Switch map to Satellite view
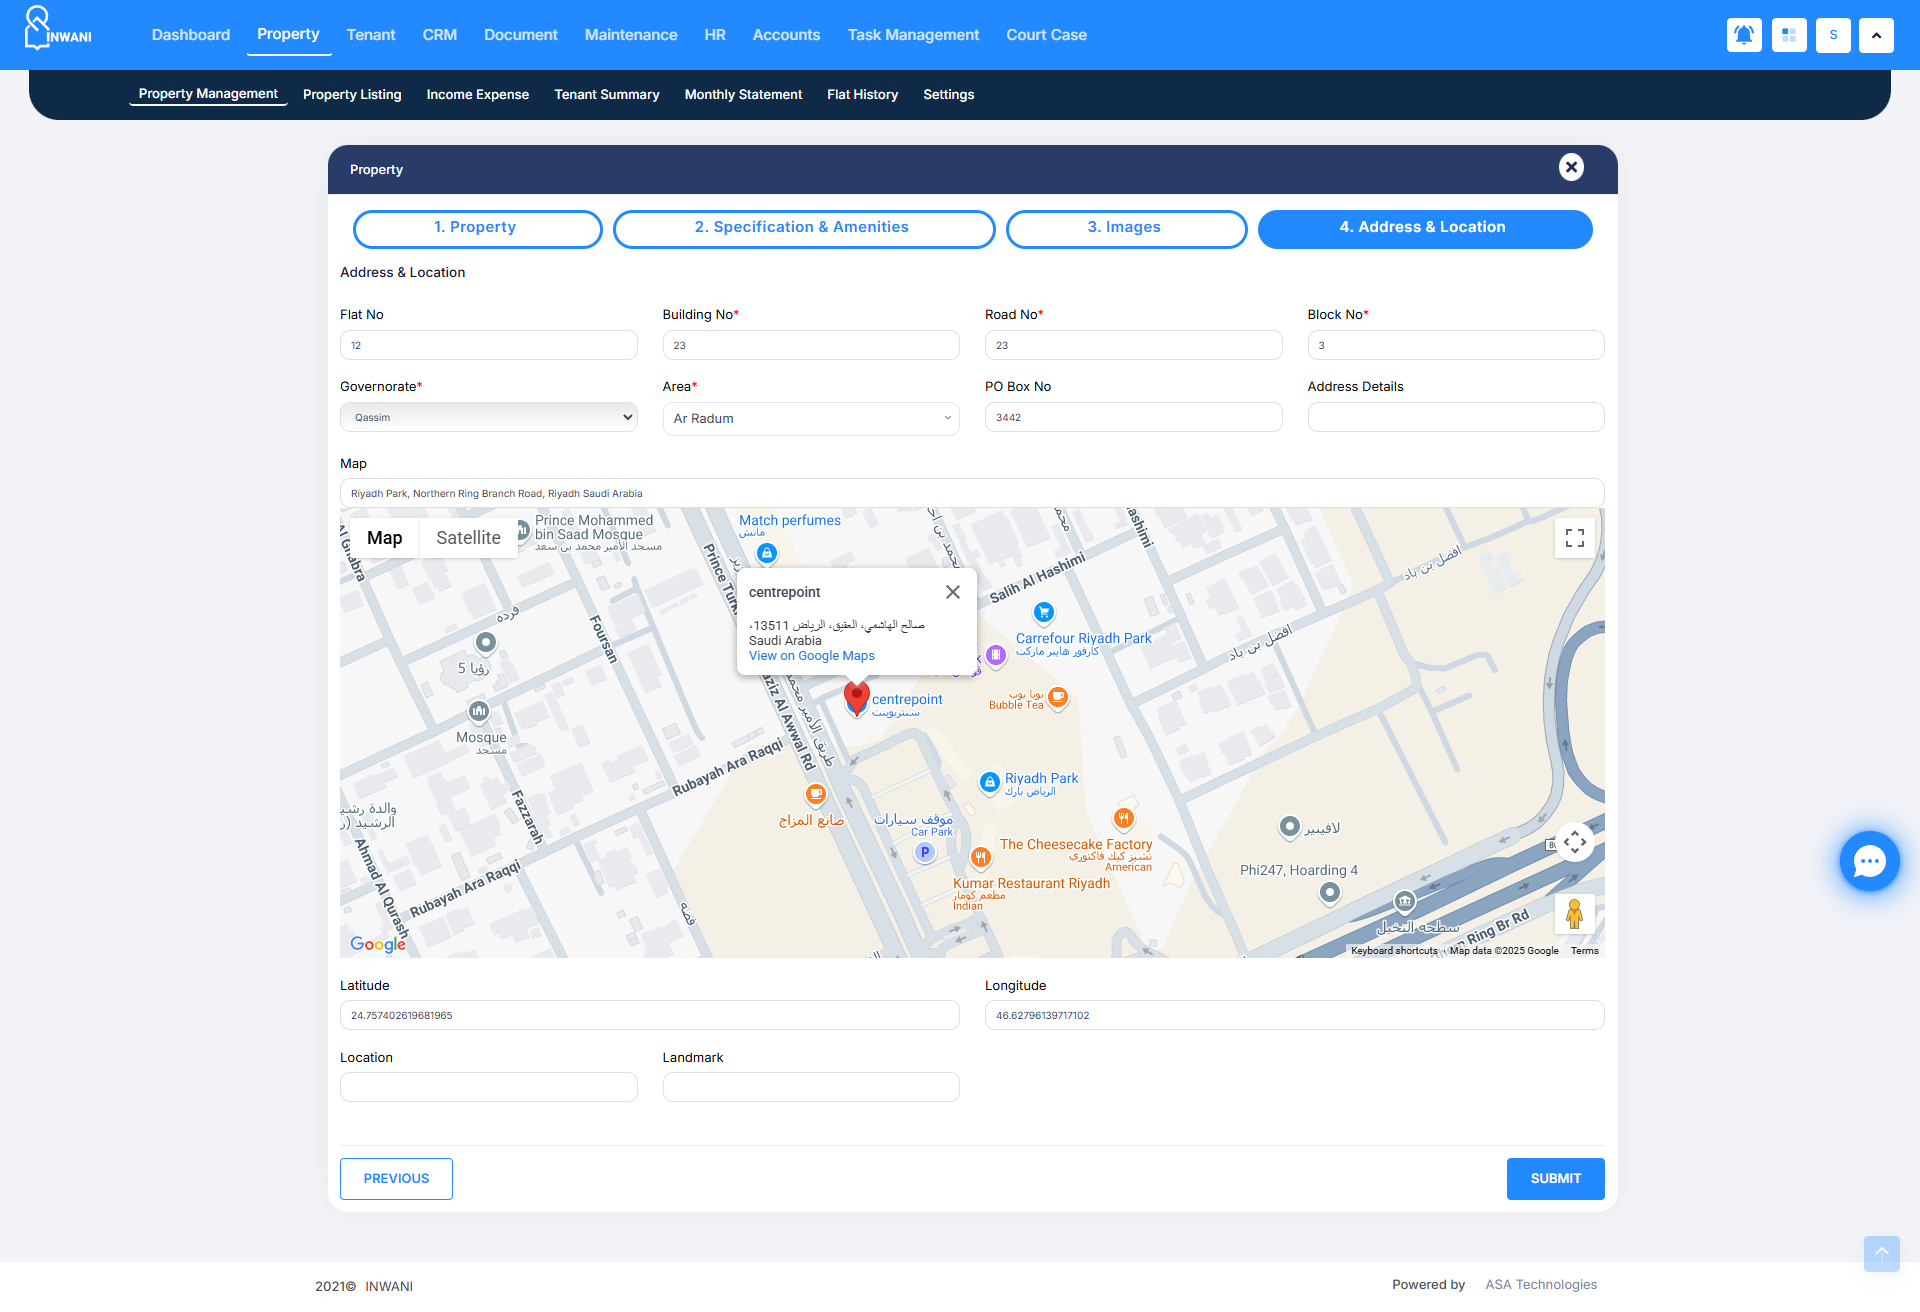The image size is (1920, 1312). (468, 538)
